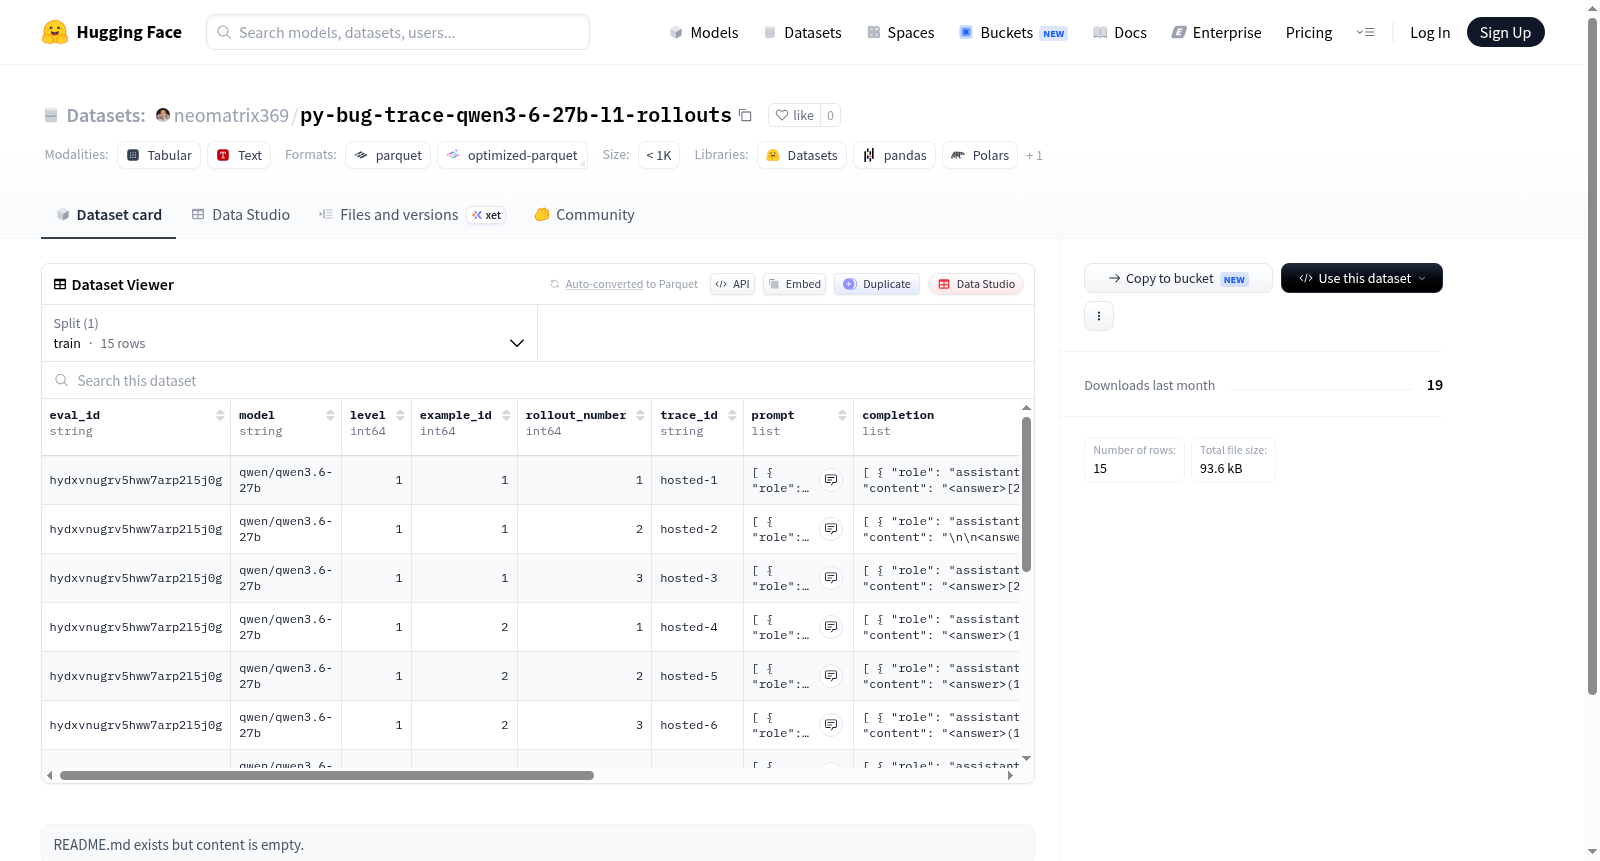
Task: Switch to the Dataset card tab
Action: tap(108, 214)
